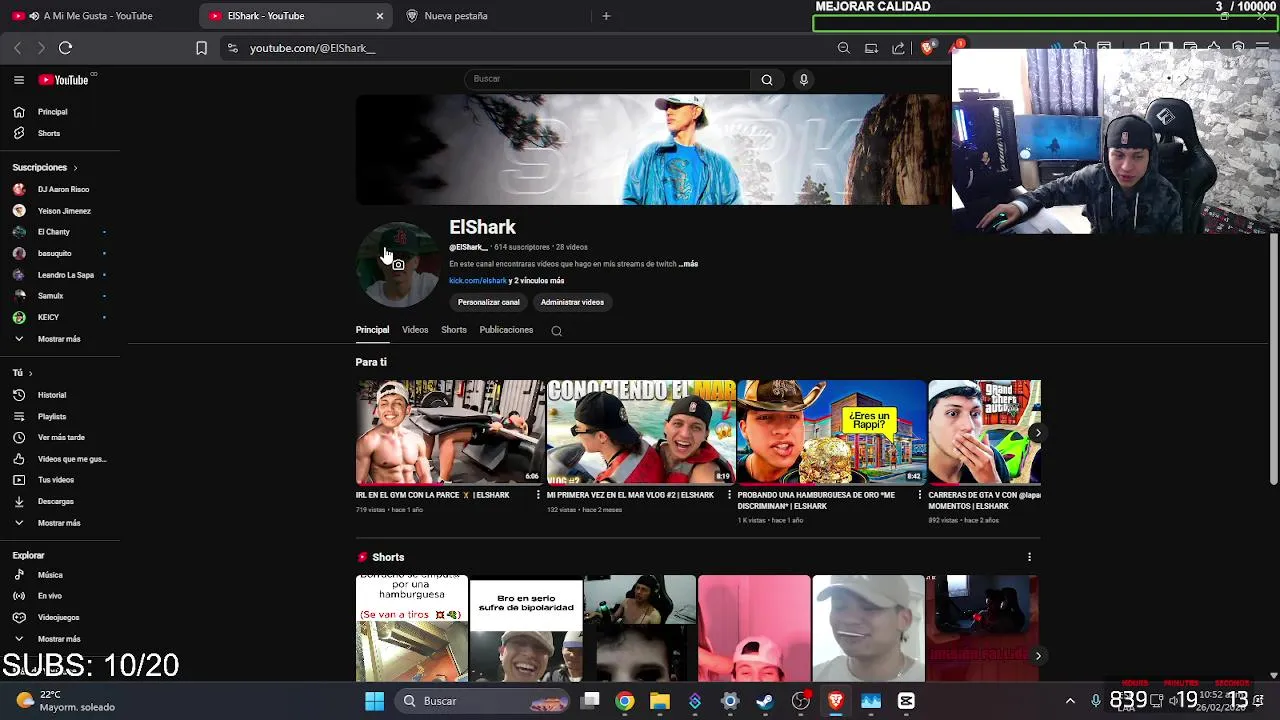The image size is (1280, 720).
Task: Reload the page in the browser
Action: [65, 48]
